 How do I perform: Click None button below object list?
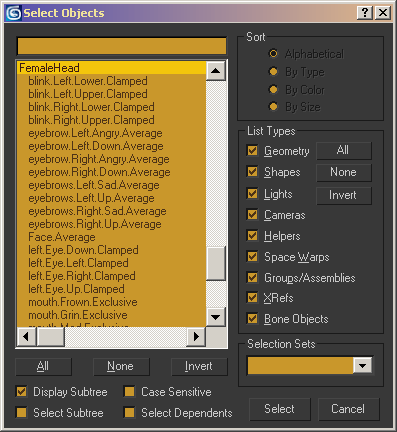[121, 366]
